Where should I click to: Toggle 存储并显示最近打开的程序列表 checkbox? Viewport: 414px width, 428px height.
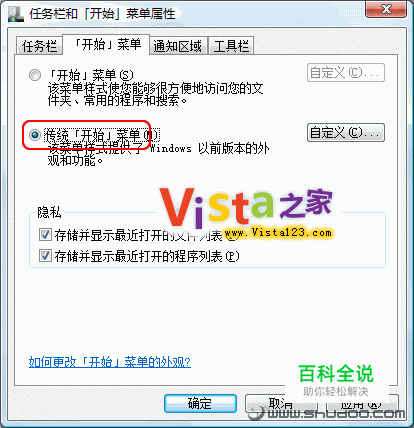45,256
